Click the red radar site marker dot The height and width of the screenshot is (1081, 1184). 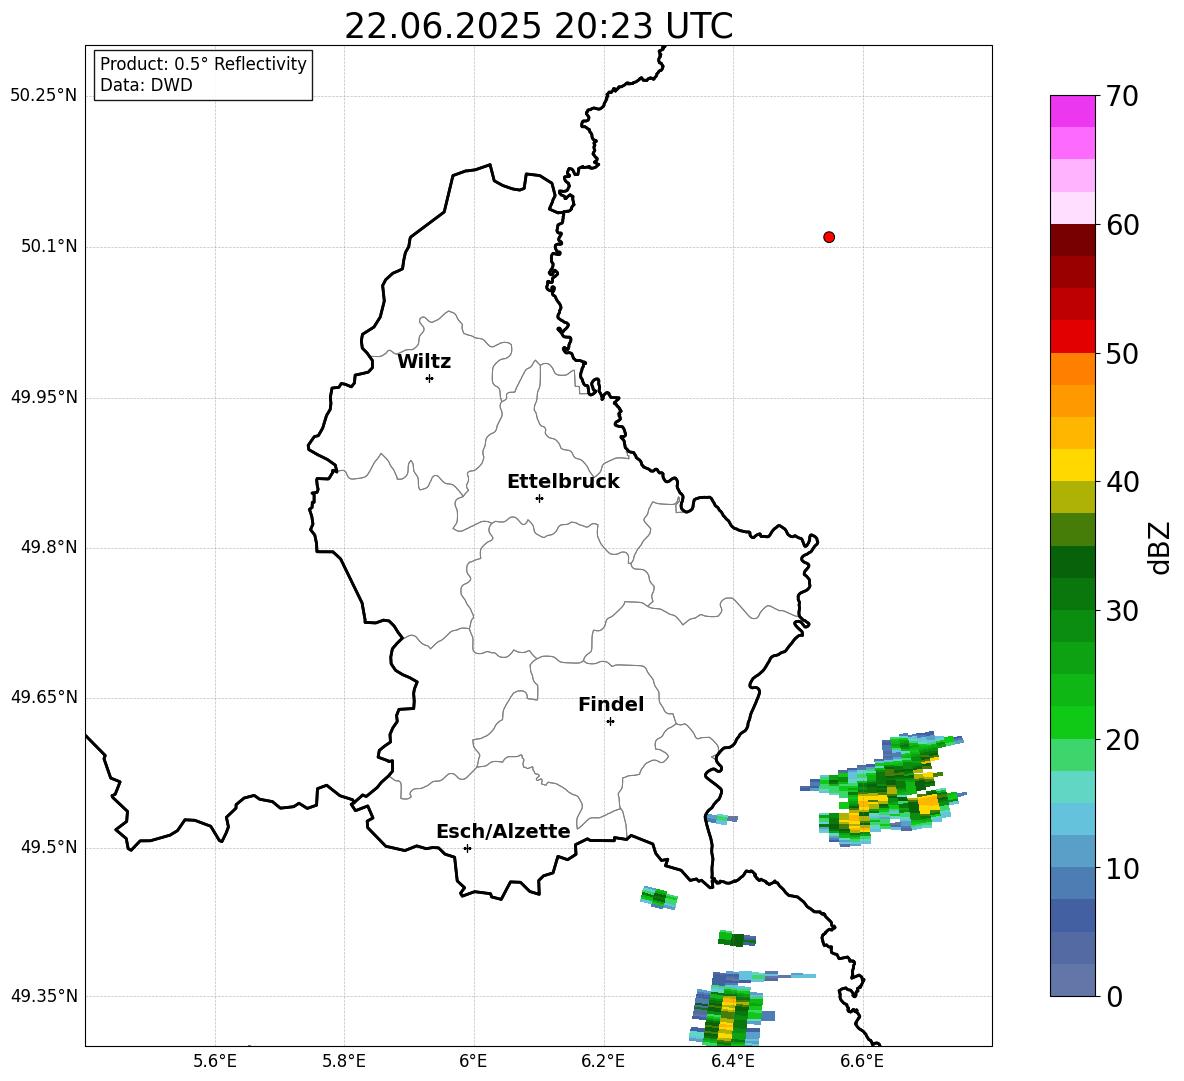click(829, 237)
